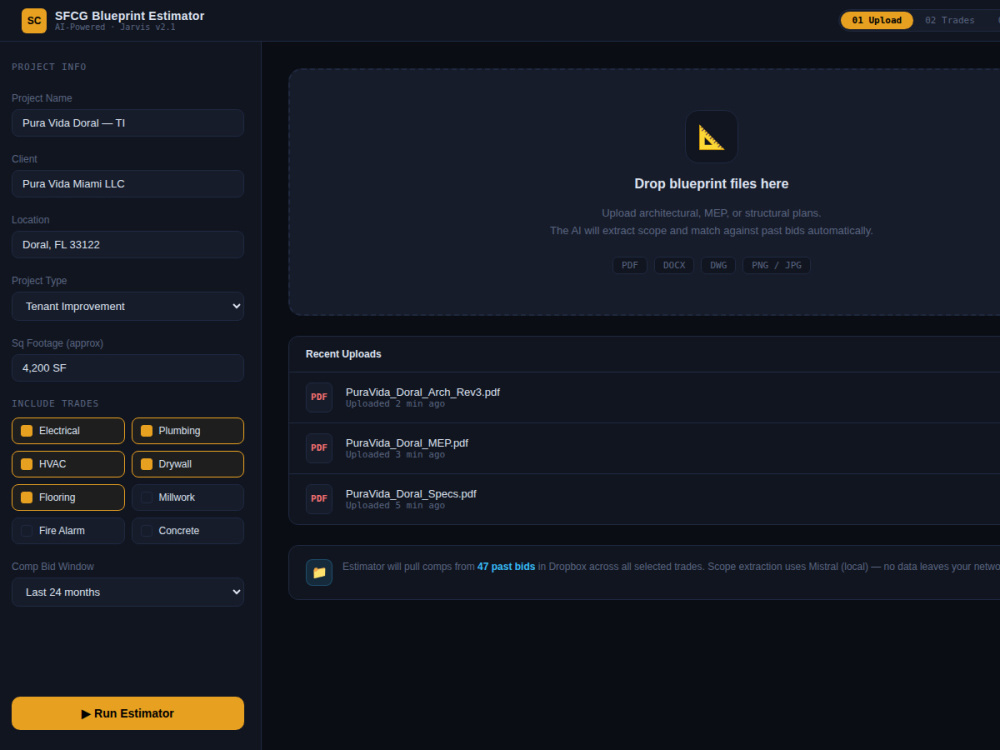Enable the Fire Alarm trade checkbox
Viewport: 1000px width, 750px height.
pos(27,530)
